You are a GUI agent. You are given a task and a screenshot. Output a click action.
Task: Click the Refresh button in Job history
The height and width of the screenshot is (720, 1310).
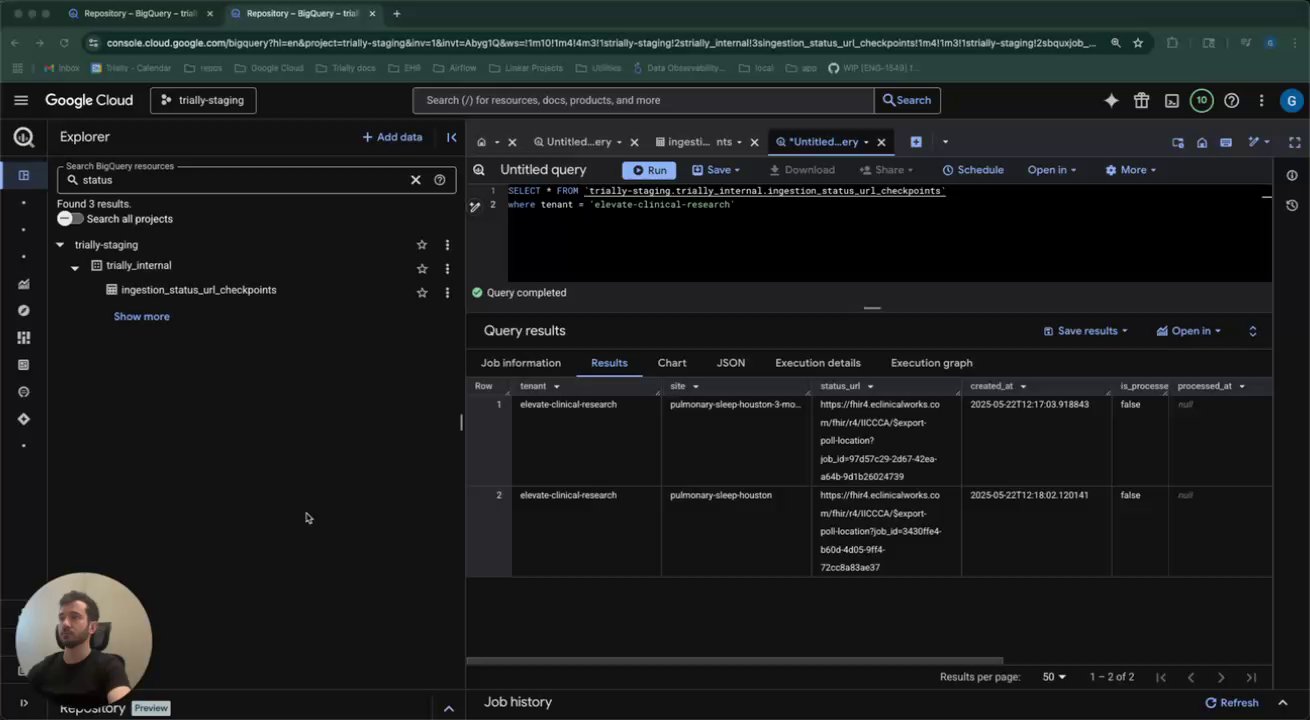pyautogui.click(x=1232, y=703)
